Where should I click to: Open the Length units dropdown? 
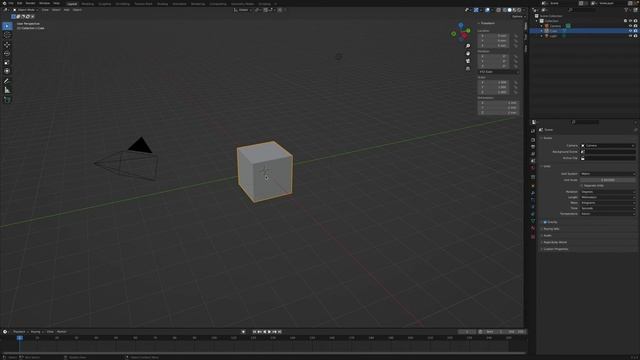(x=608, y=197)
